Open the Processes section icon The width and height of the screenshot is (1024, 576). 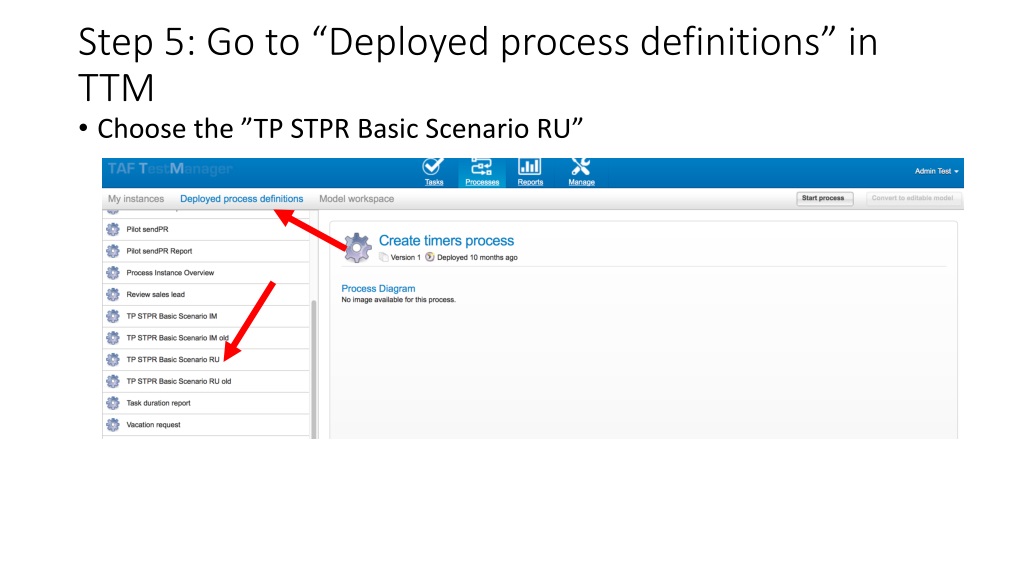click(x=482, y=167)
